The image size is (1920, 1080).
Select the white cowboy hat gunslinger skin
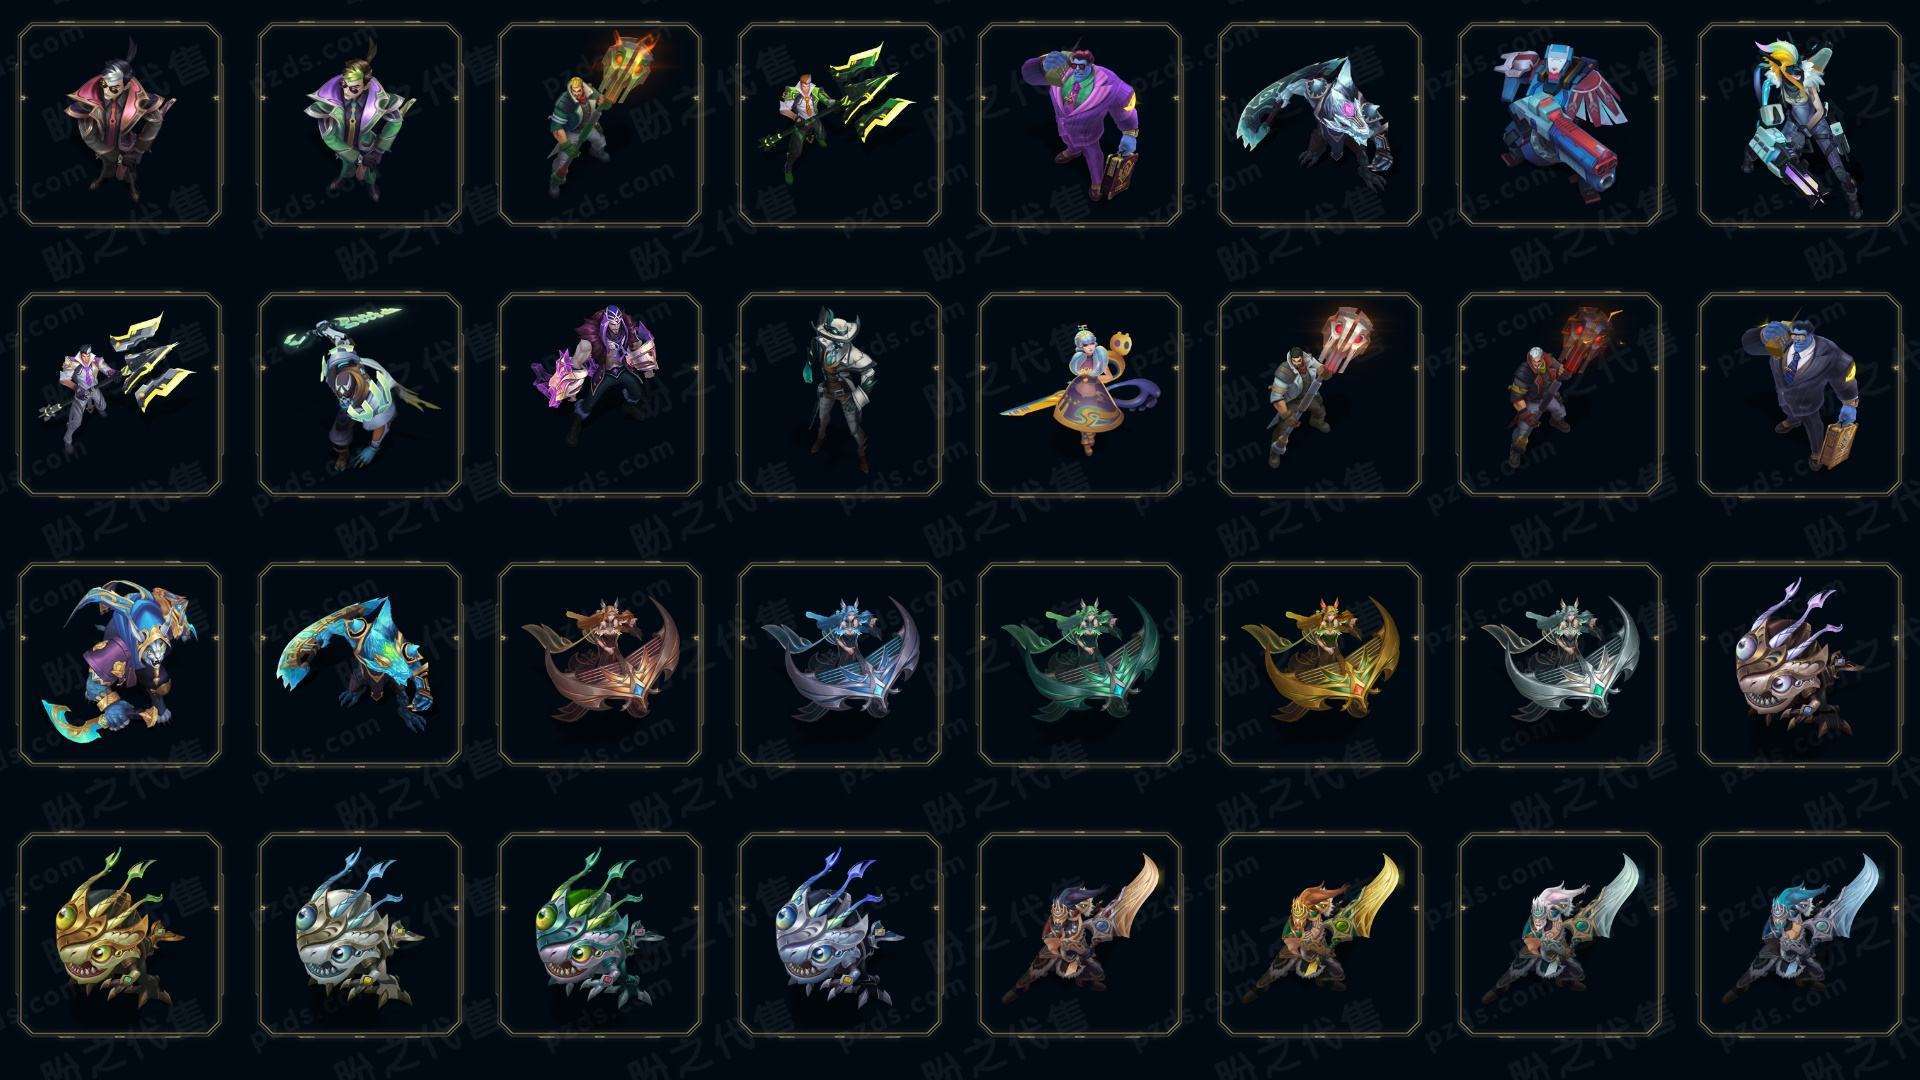840,394
